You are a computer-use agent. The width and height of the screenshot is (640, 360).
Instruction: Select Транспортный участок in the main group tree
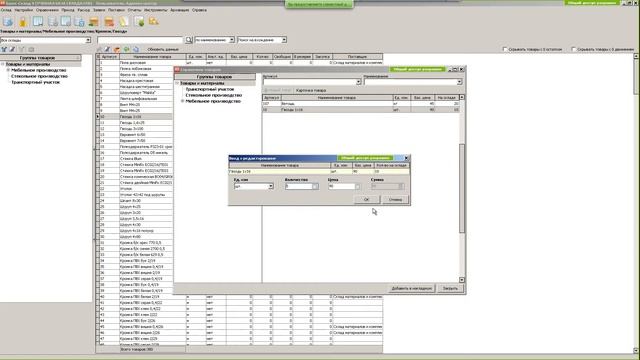[x=36, y=82]
